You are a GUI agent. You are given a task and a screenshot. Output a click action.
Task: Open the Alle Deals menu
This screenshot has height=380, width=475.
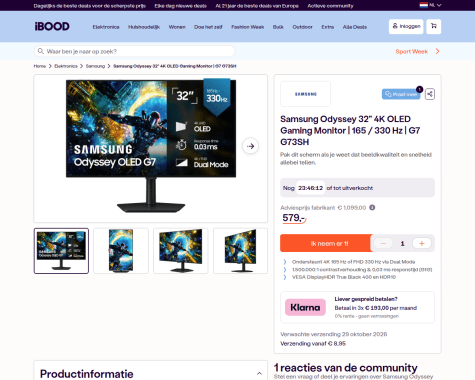point(355,27)
